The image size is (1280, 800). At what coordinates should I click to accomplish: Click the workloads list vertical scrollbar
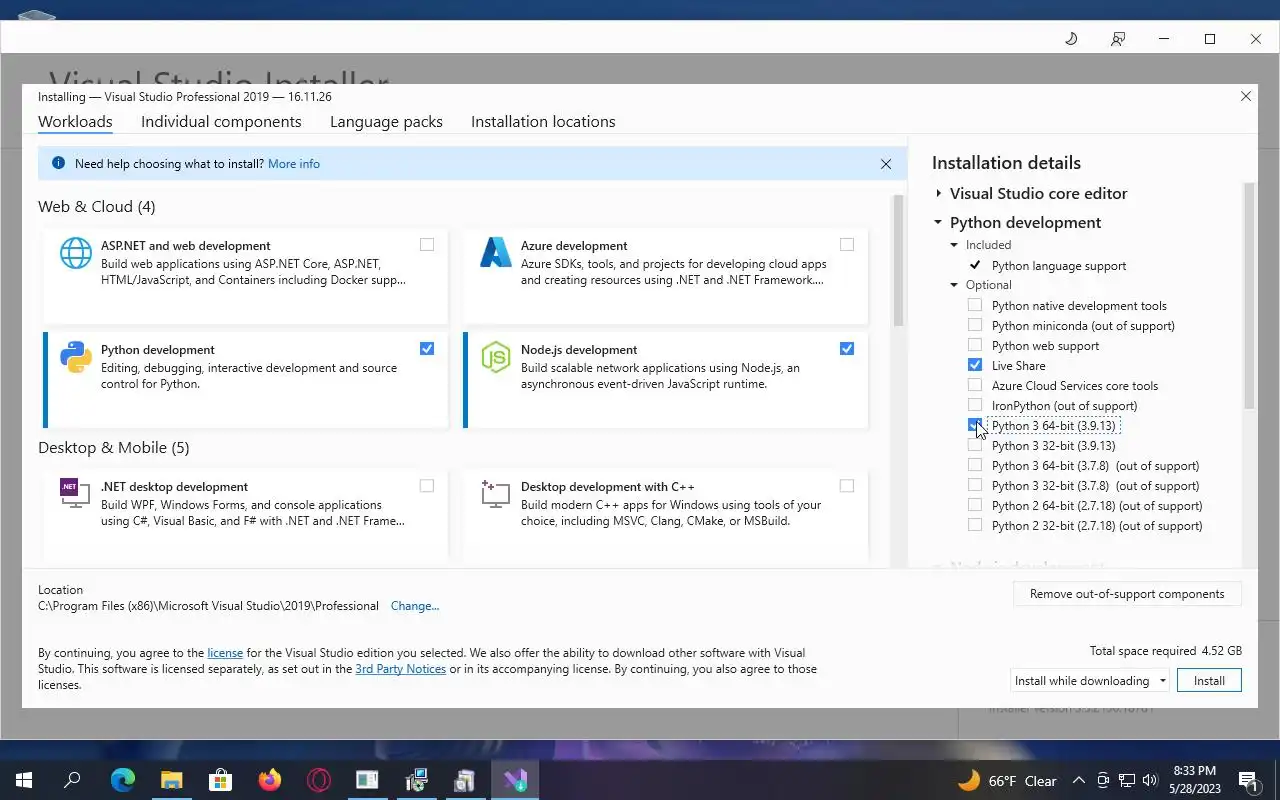(899, 262)
